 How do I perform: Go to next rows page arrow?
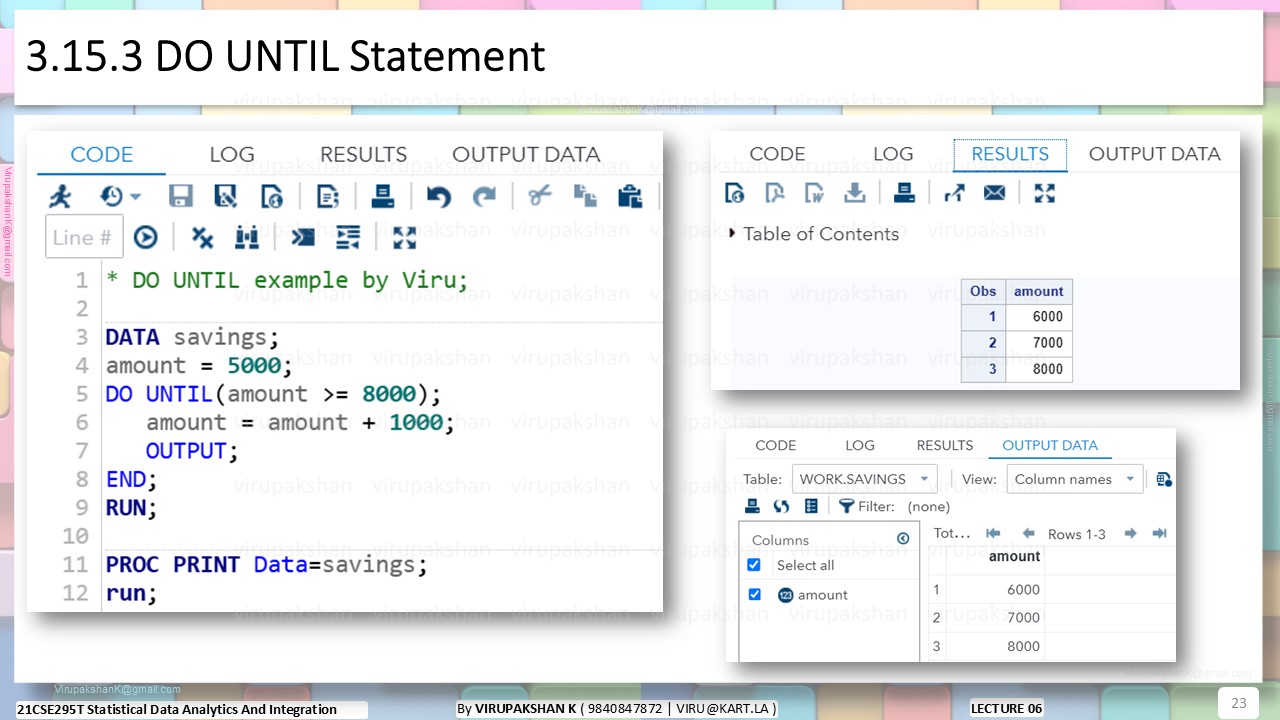pos(1130,533)
